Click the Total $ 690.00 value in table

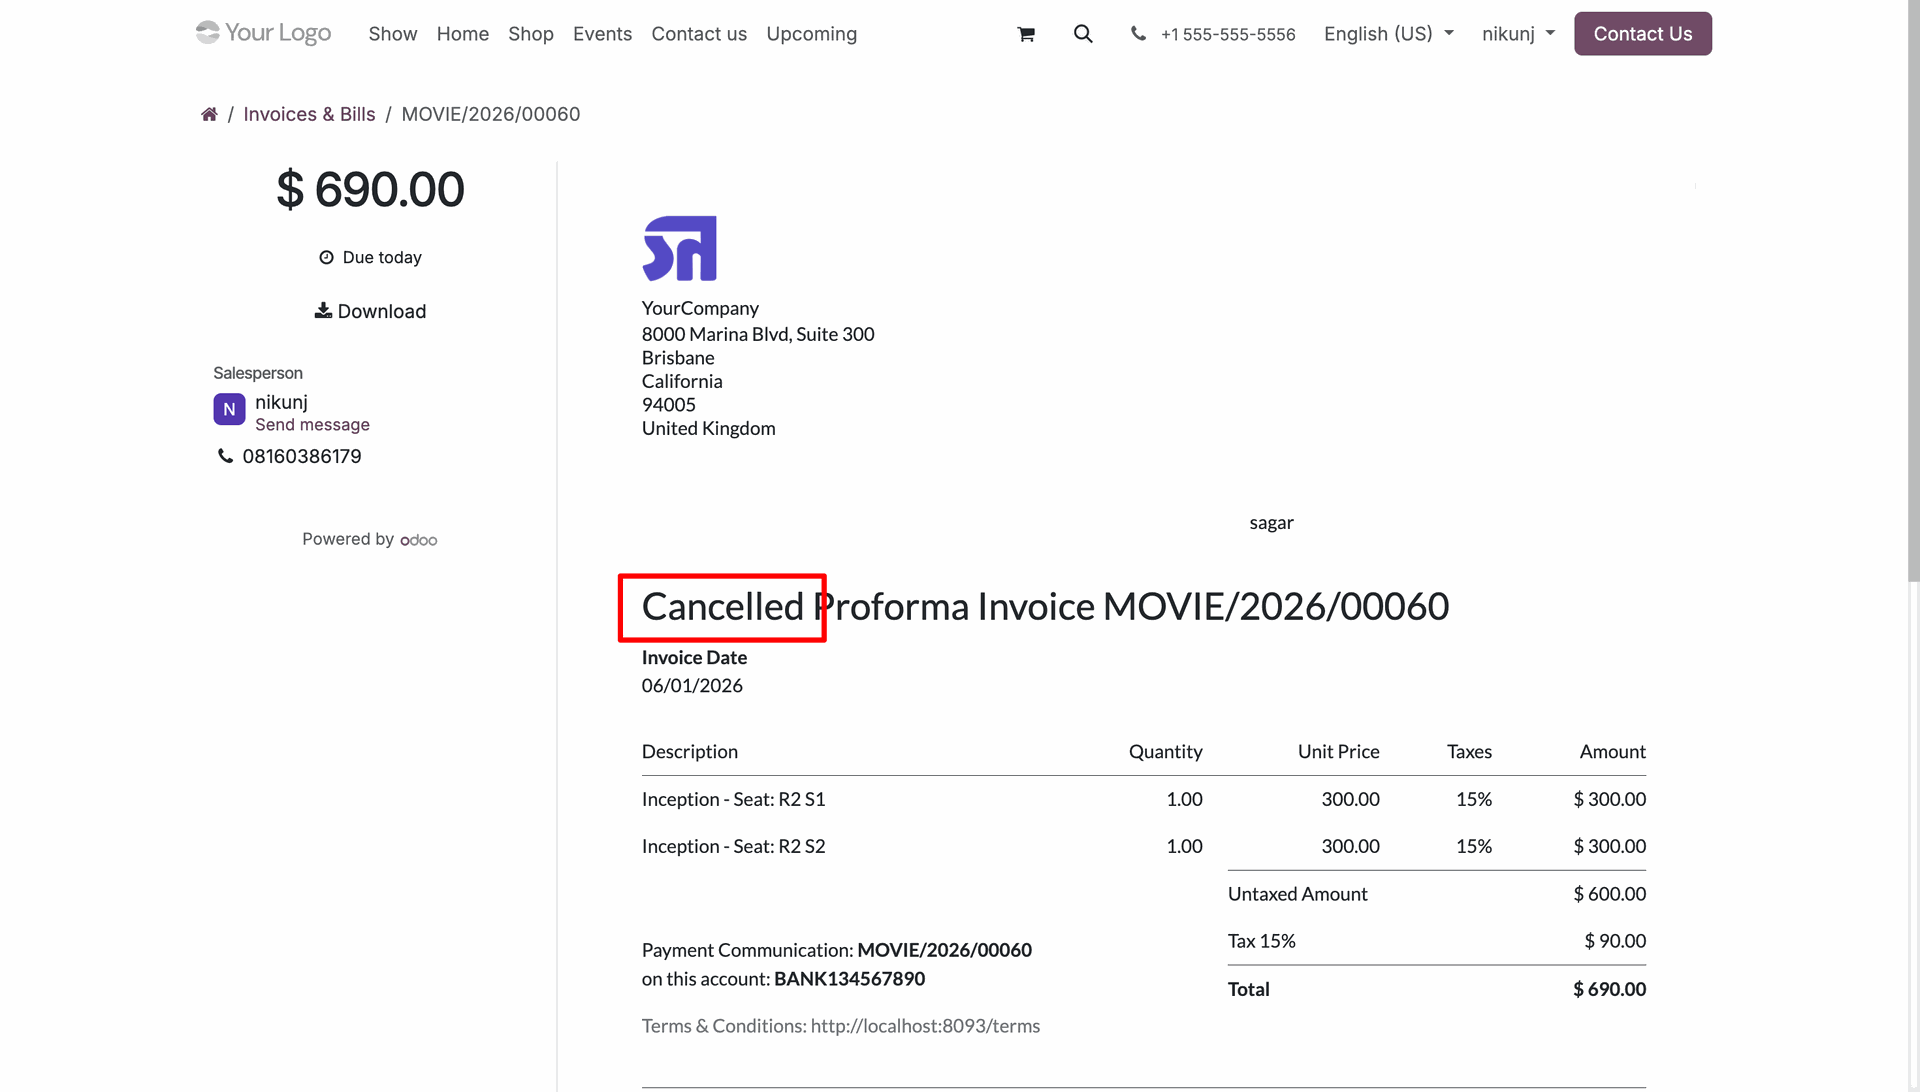point(1609,989)
